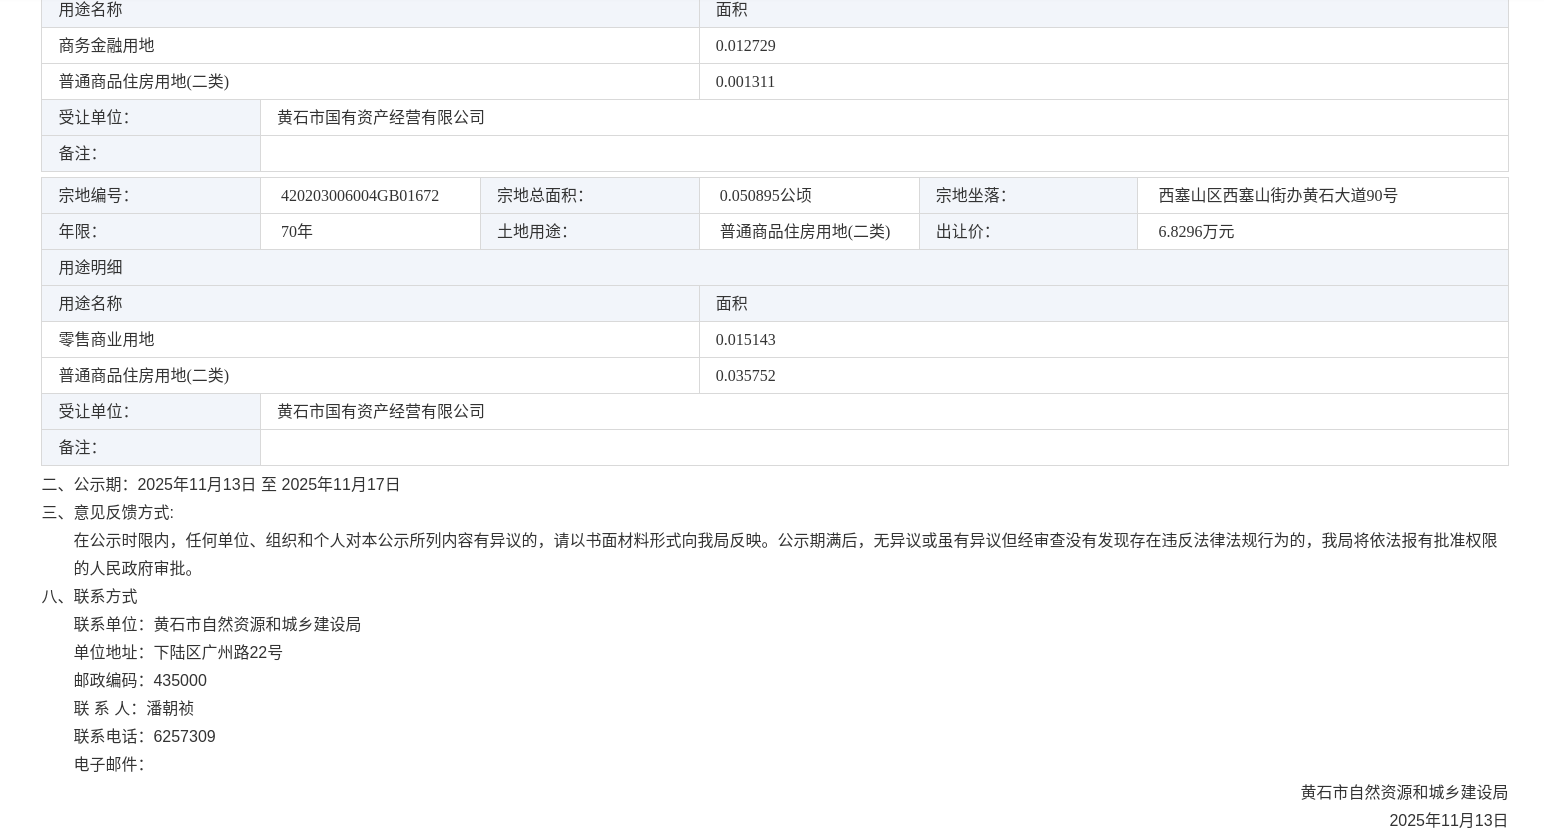Select the 联系单位 contact organization line
This screenshot has height=832, width=1544.
(x=217, y=625)
